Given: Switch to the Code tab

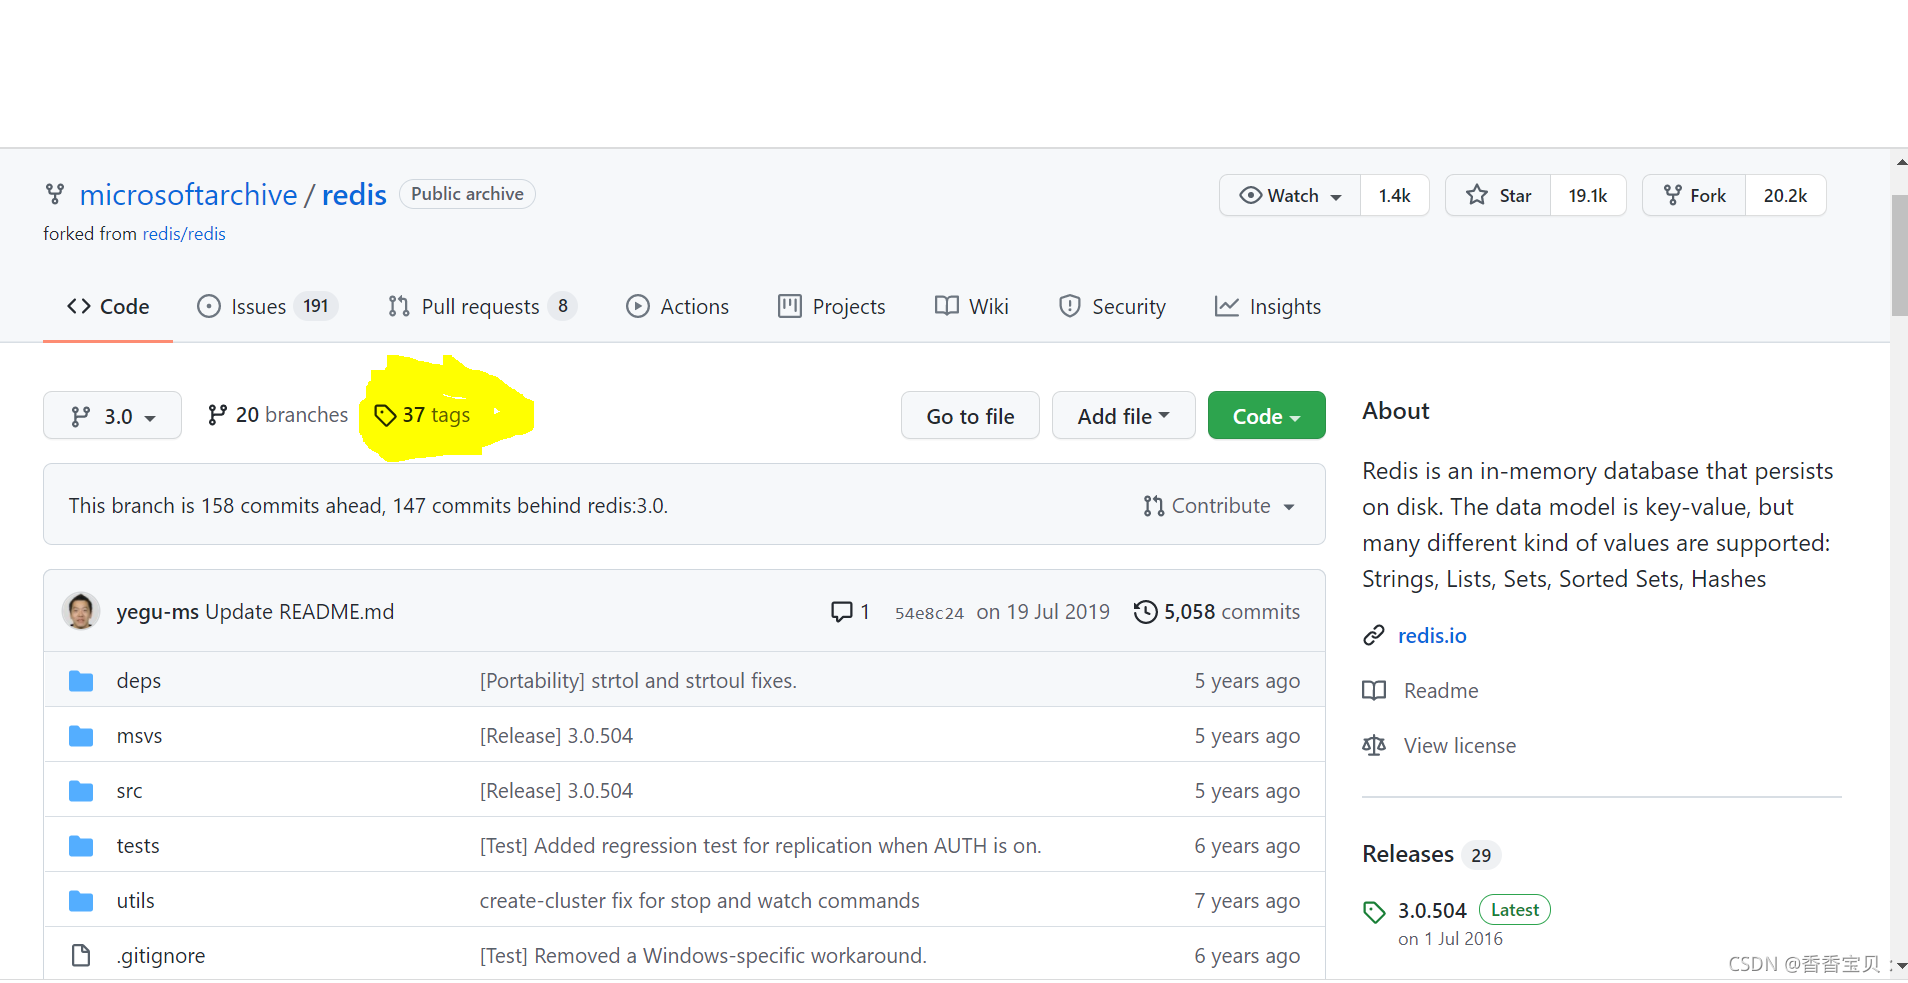Looking at the screenshot, I should point(108,307).
